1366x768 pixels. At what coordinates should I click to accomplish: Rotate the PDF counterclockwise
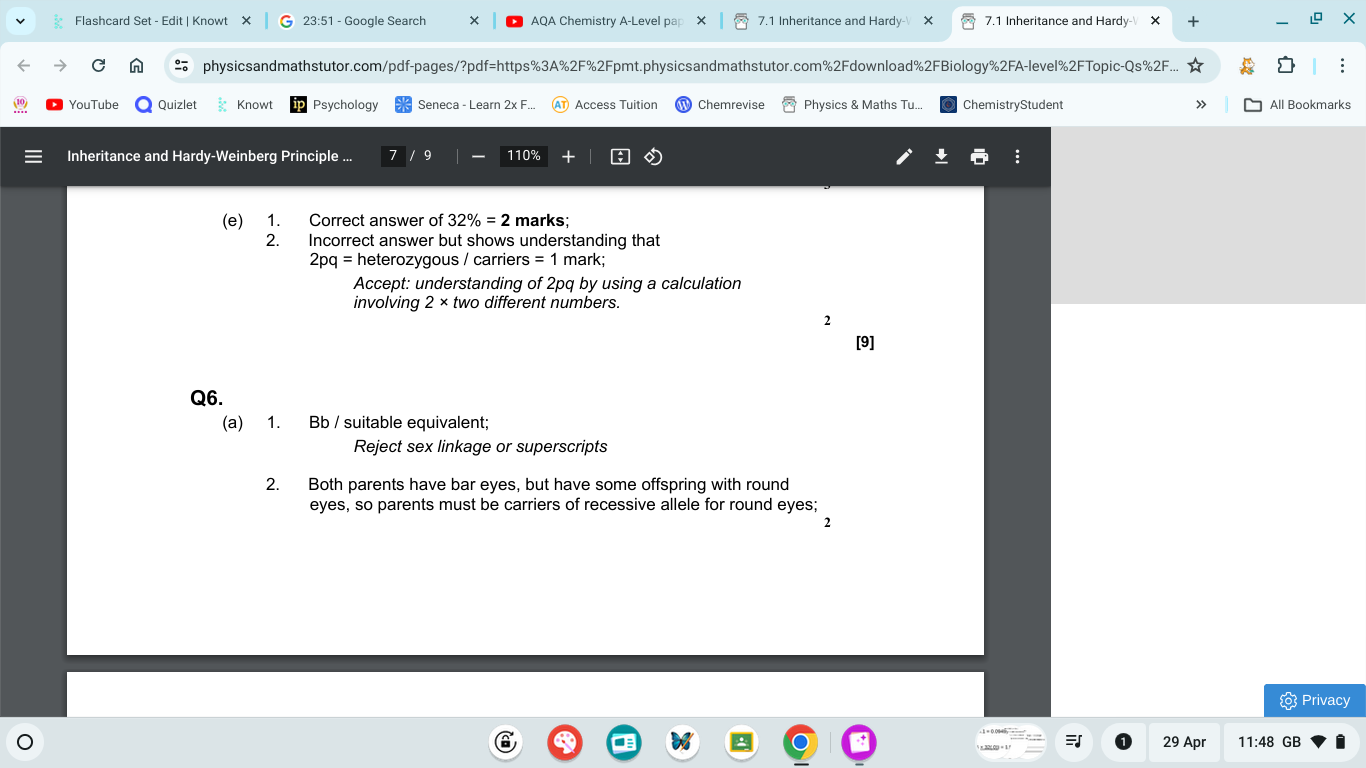coord(653,156)
